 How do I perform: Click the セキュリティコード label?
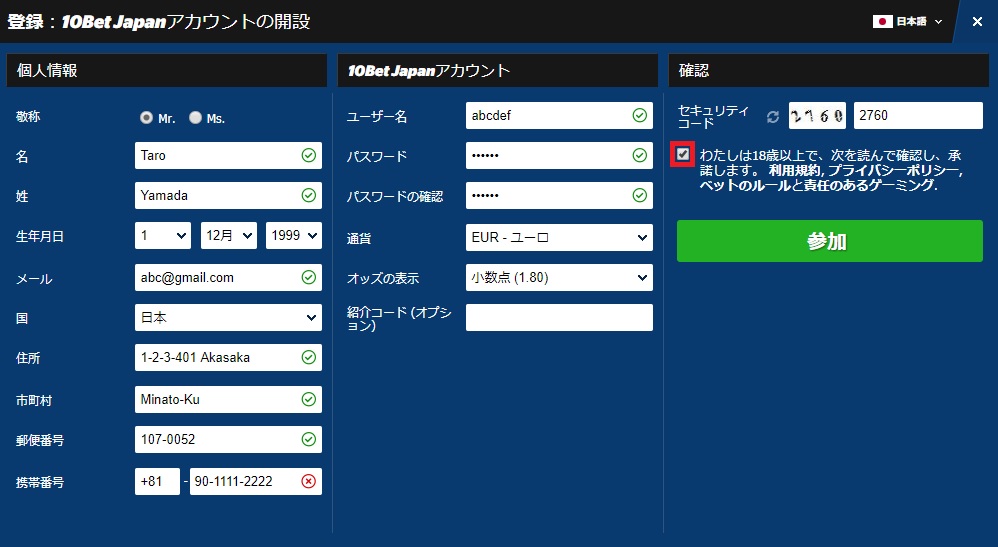[x=713, y=117]
